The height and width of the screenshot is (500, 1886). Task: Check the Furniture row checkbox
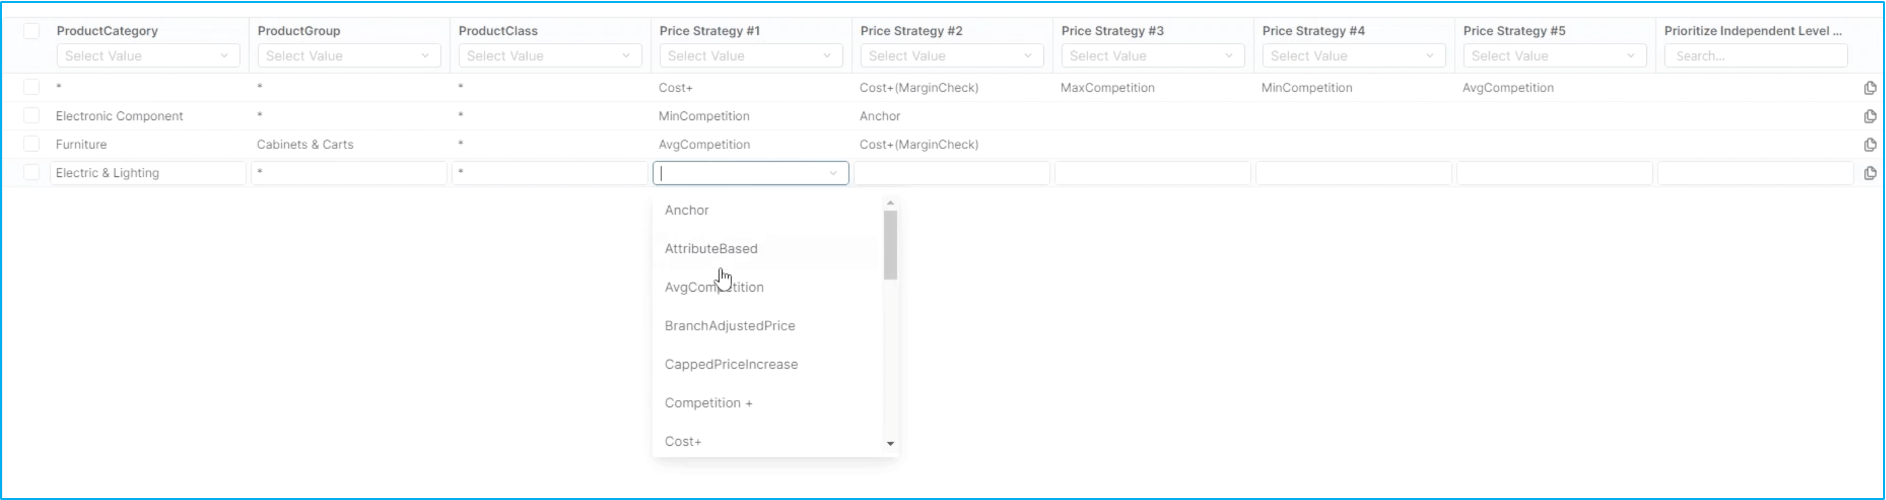[x=32, y=144]
